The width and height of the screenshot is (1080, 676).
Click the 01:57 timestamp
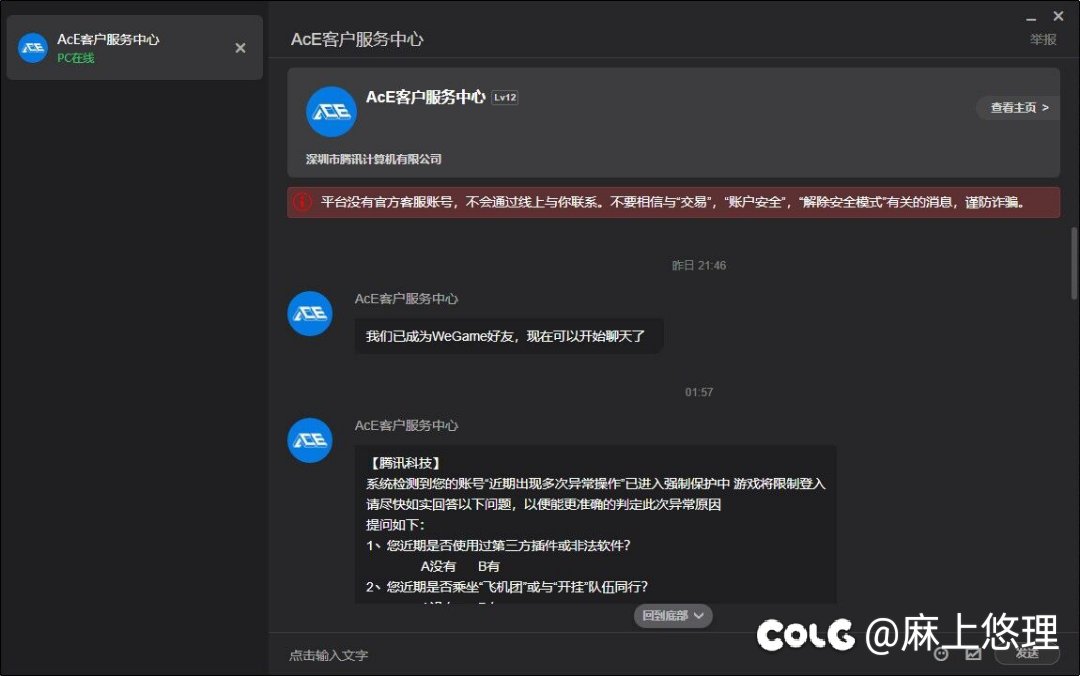tap(698, 392)
